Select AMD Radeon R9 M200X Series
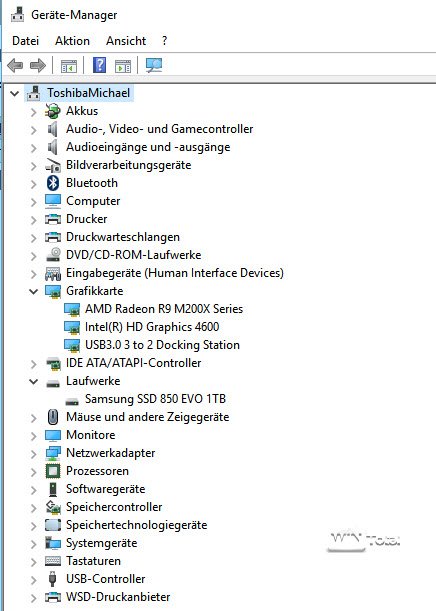 click(x=164, y=309)
